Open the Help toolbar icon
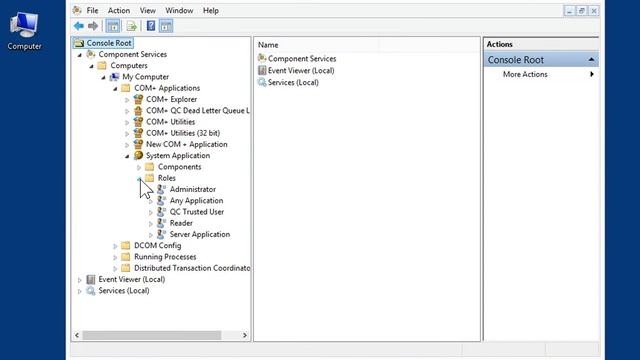Screen dimensions: 640x360 [151, 26]
